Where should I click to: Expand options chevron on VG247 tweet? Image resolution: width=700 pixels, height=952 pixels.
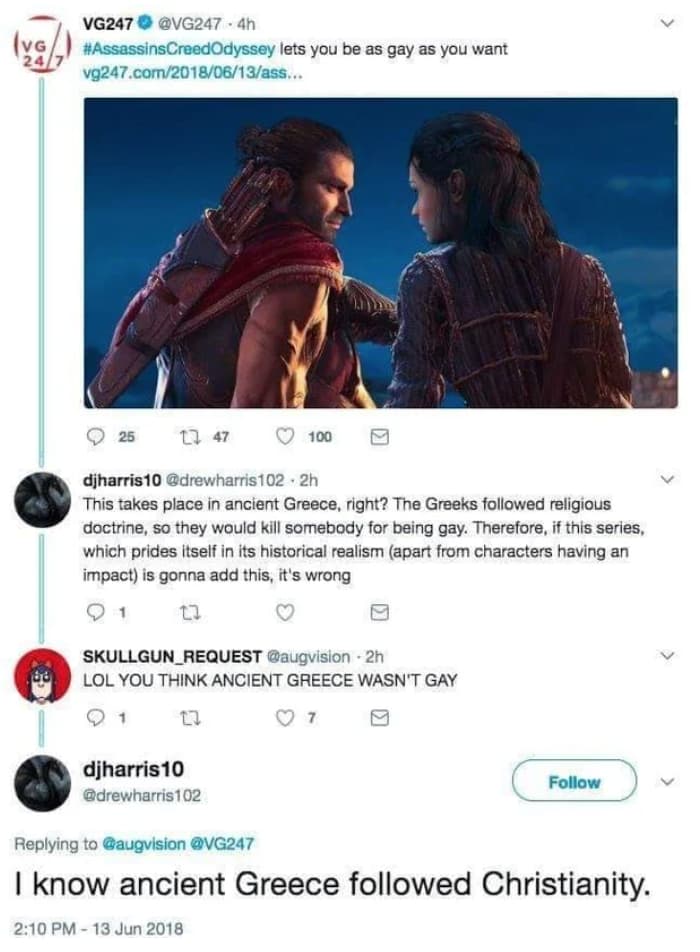[x=668, y=24]
